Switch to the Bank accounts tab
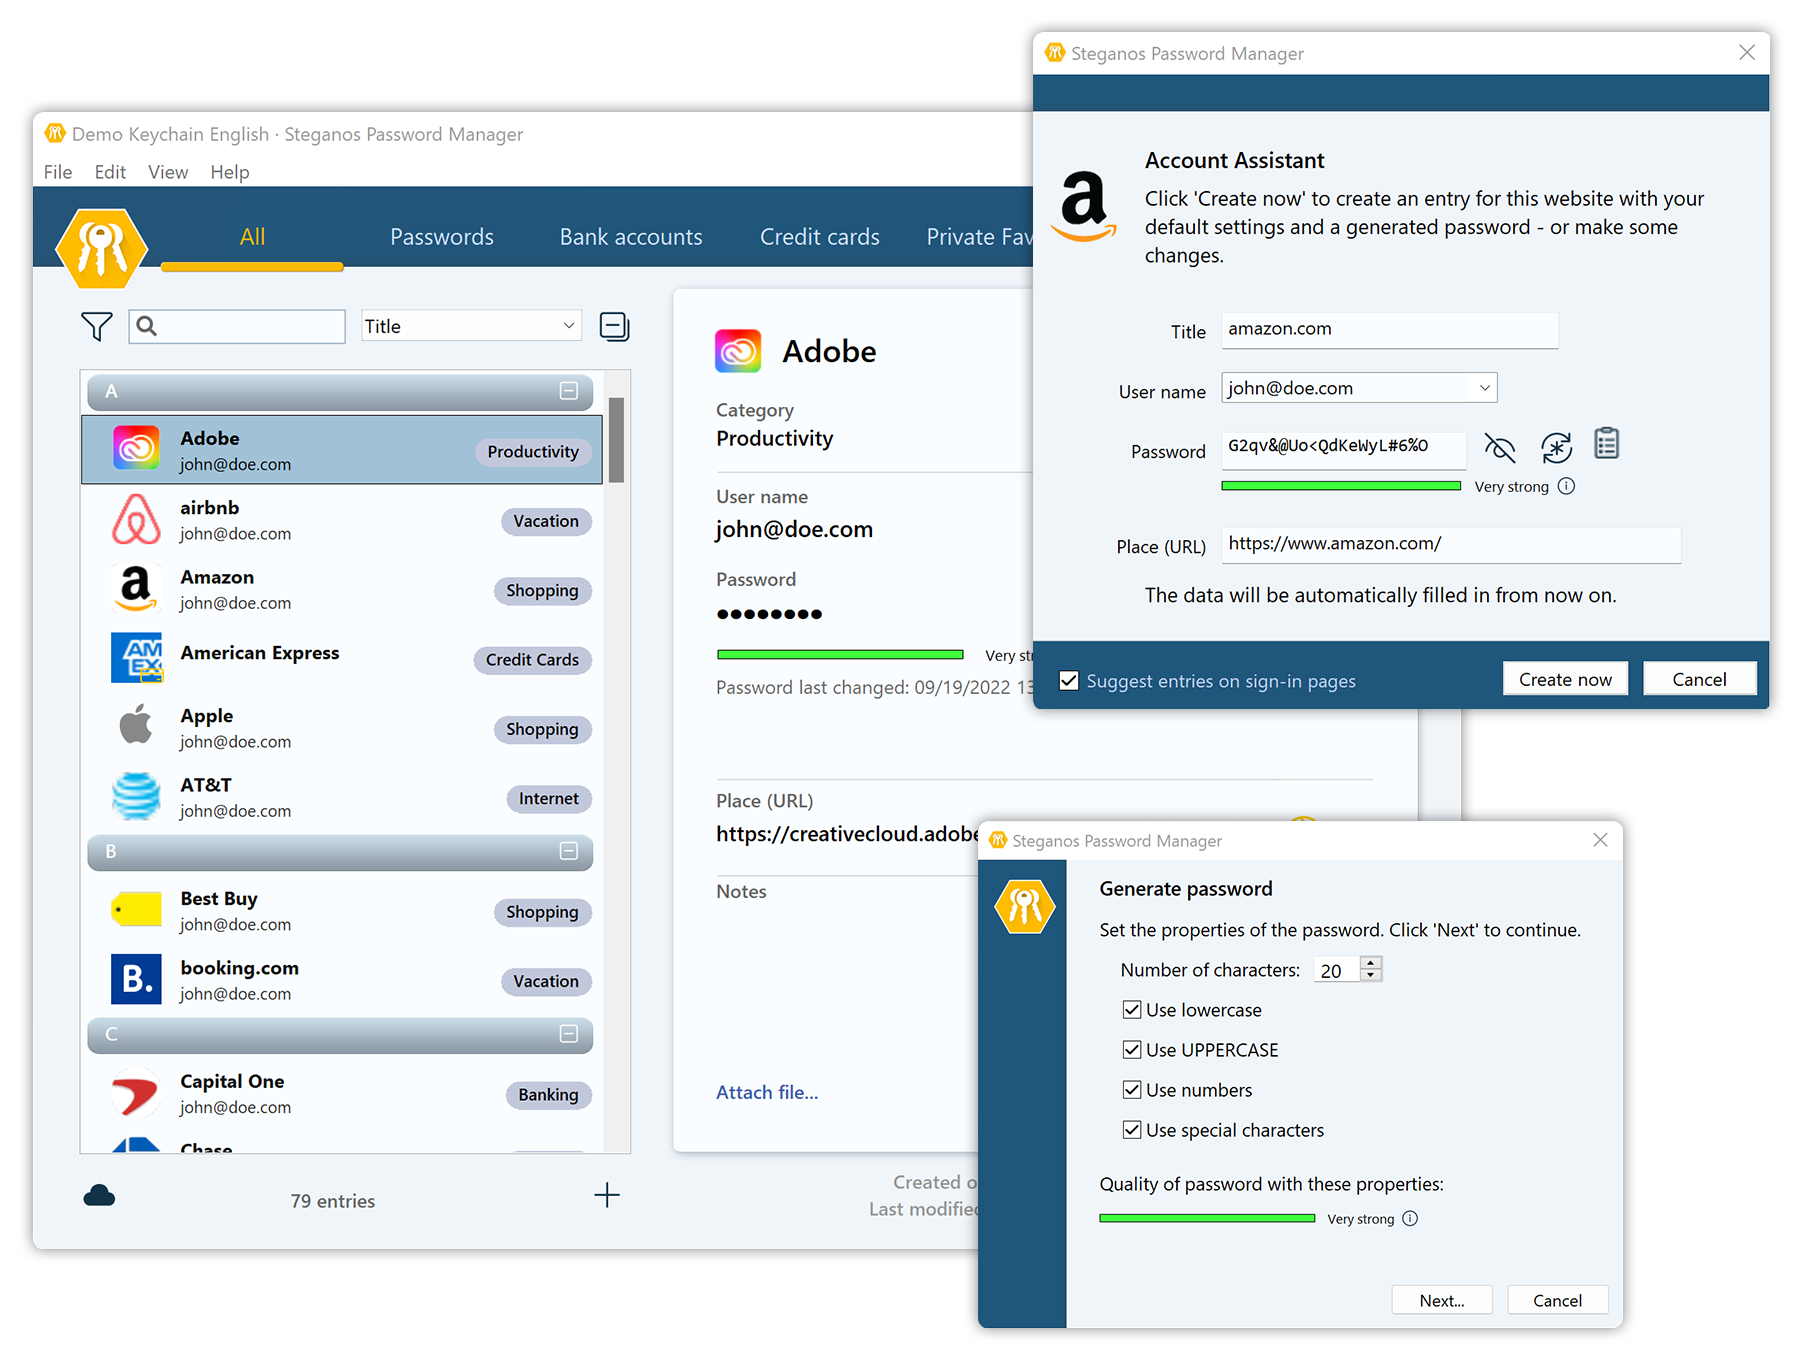This screenshot has height=1360, width=1804. coord(631,237)
